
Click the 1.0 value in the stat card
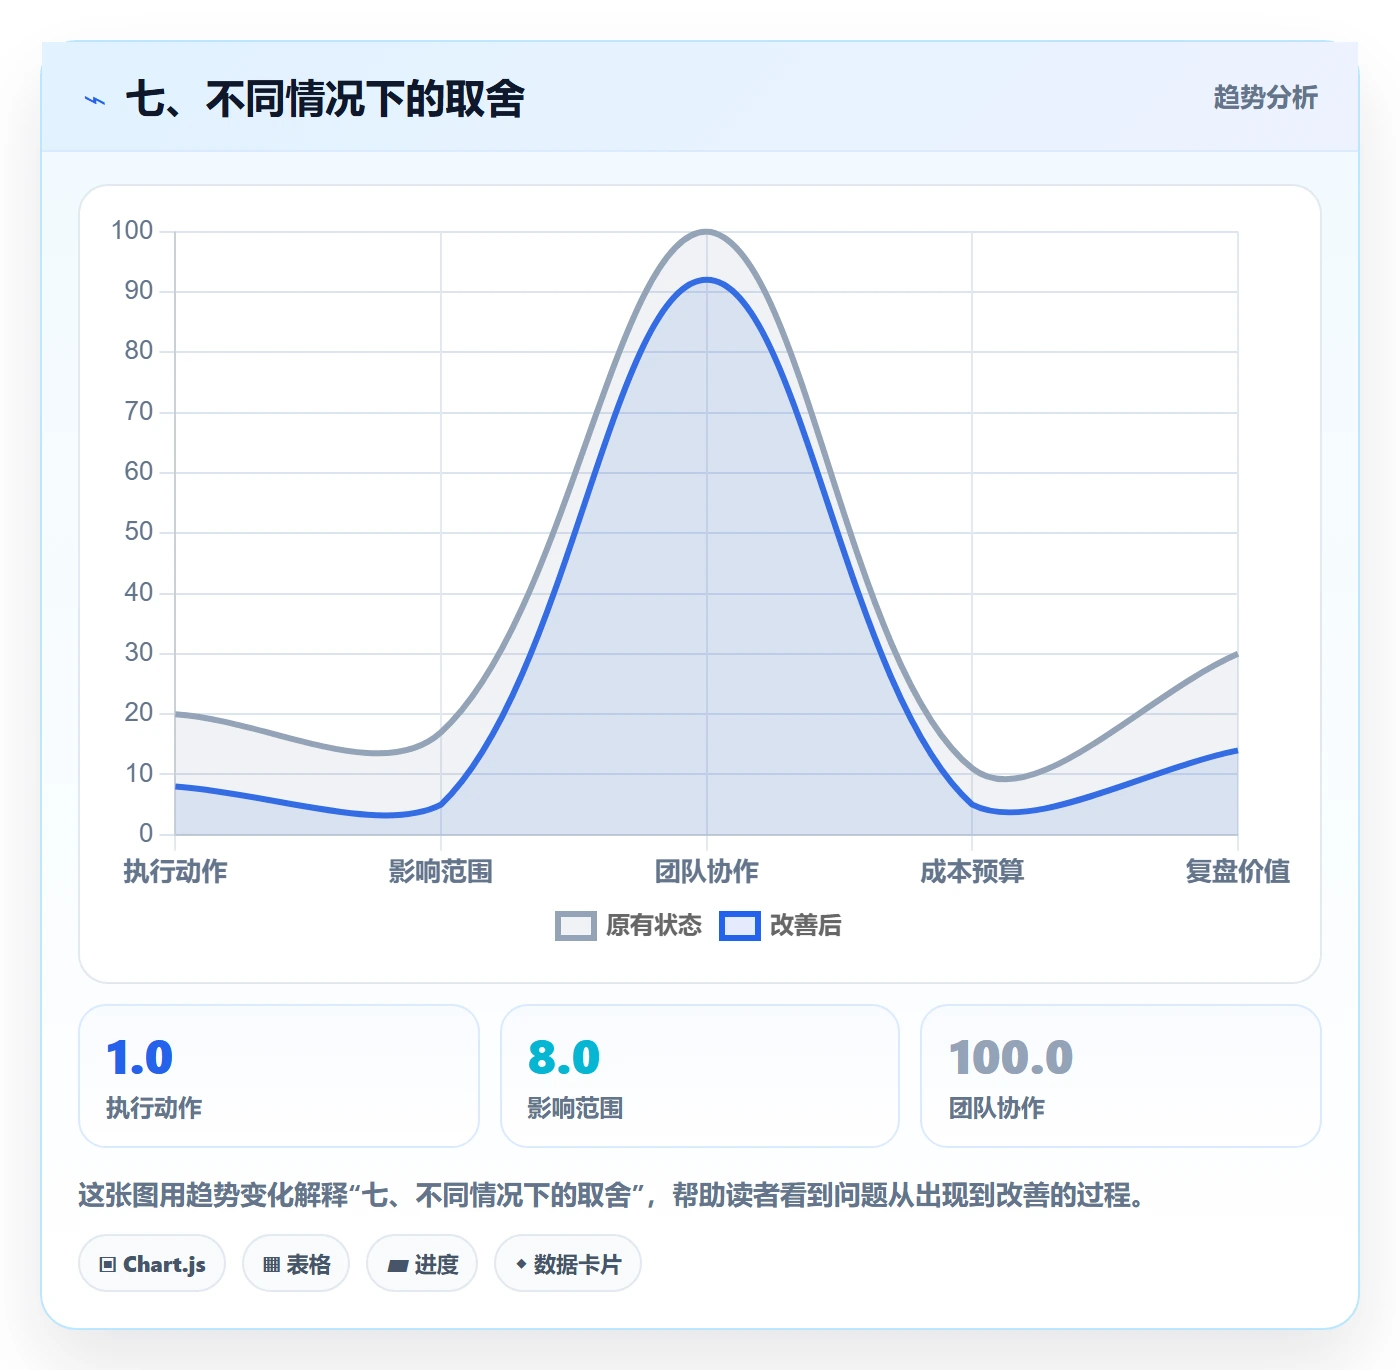(140, 1058)
